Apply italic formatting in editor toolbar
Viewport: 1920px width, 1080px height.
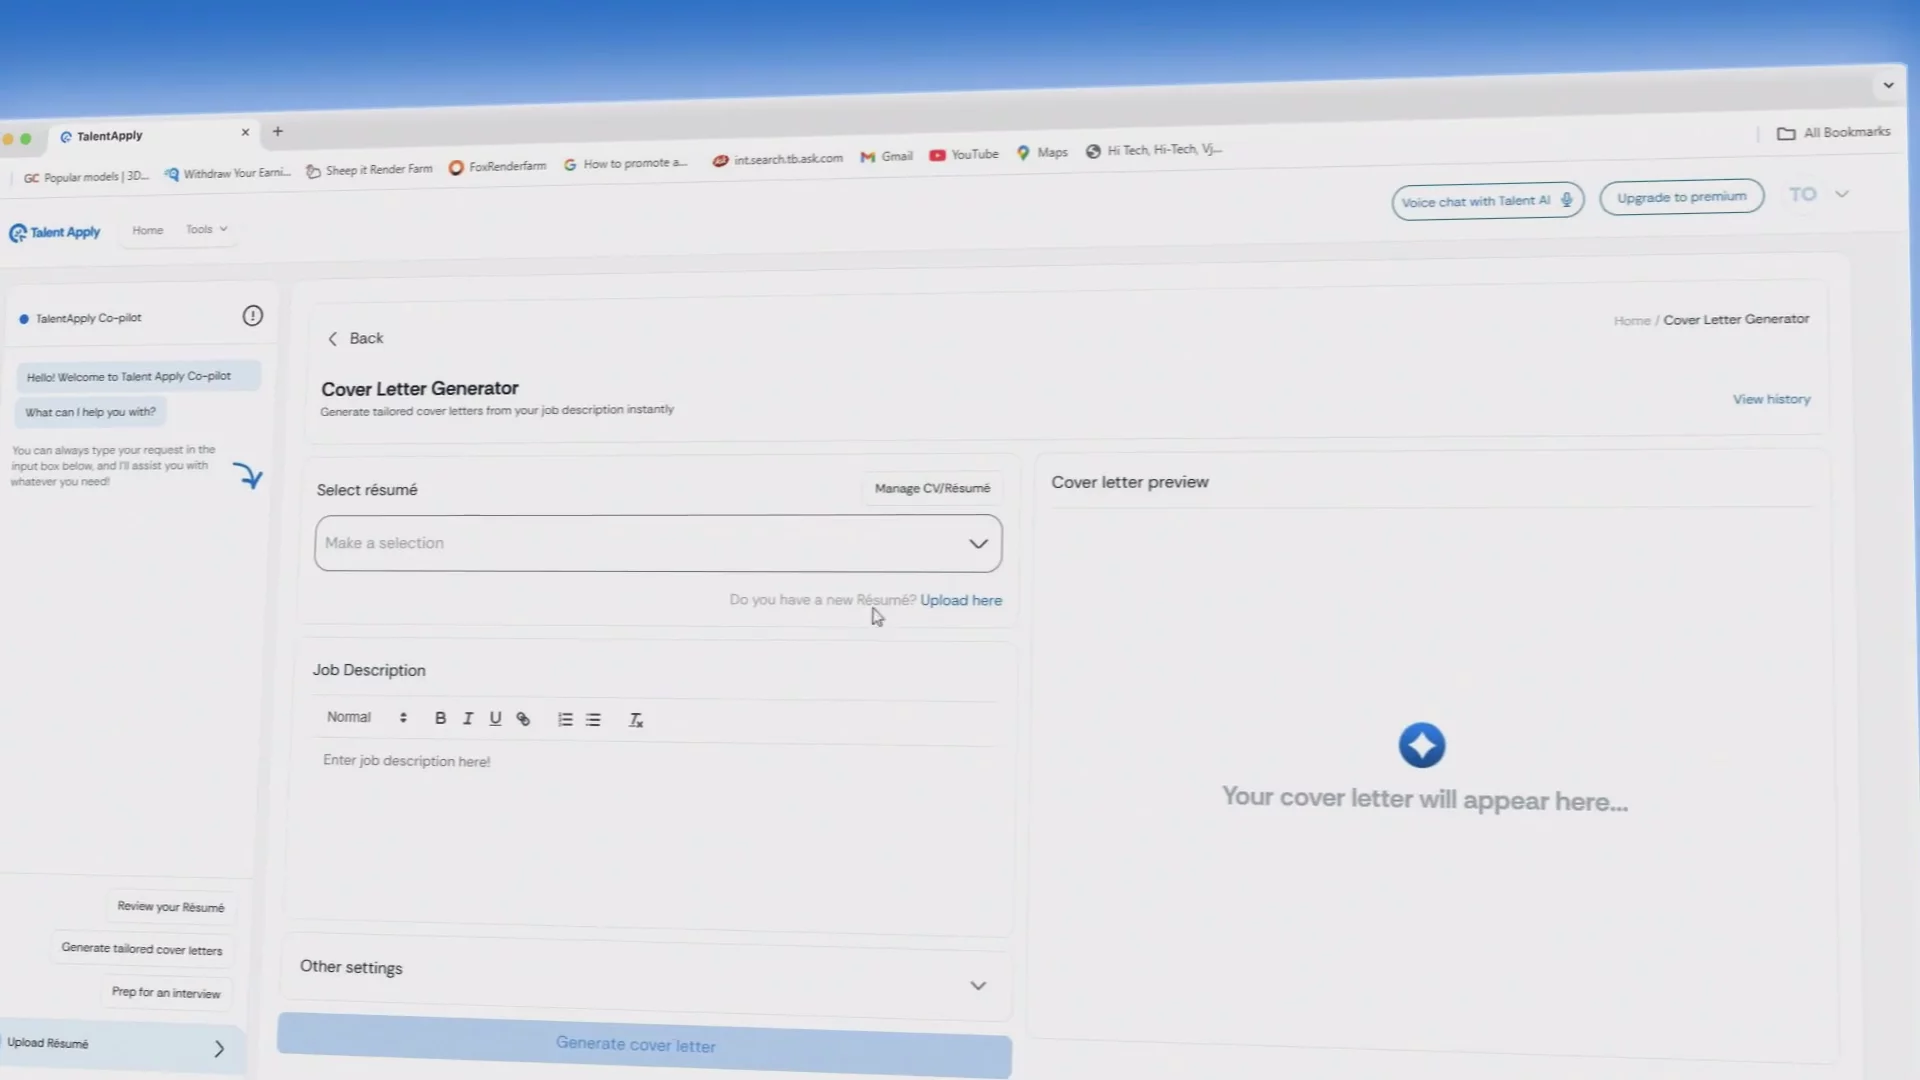[467, 718]
